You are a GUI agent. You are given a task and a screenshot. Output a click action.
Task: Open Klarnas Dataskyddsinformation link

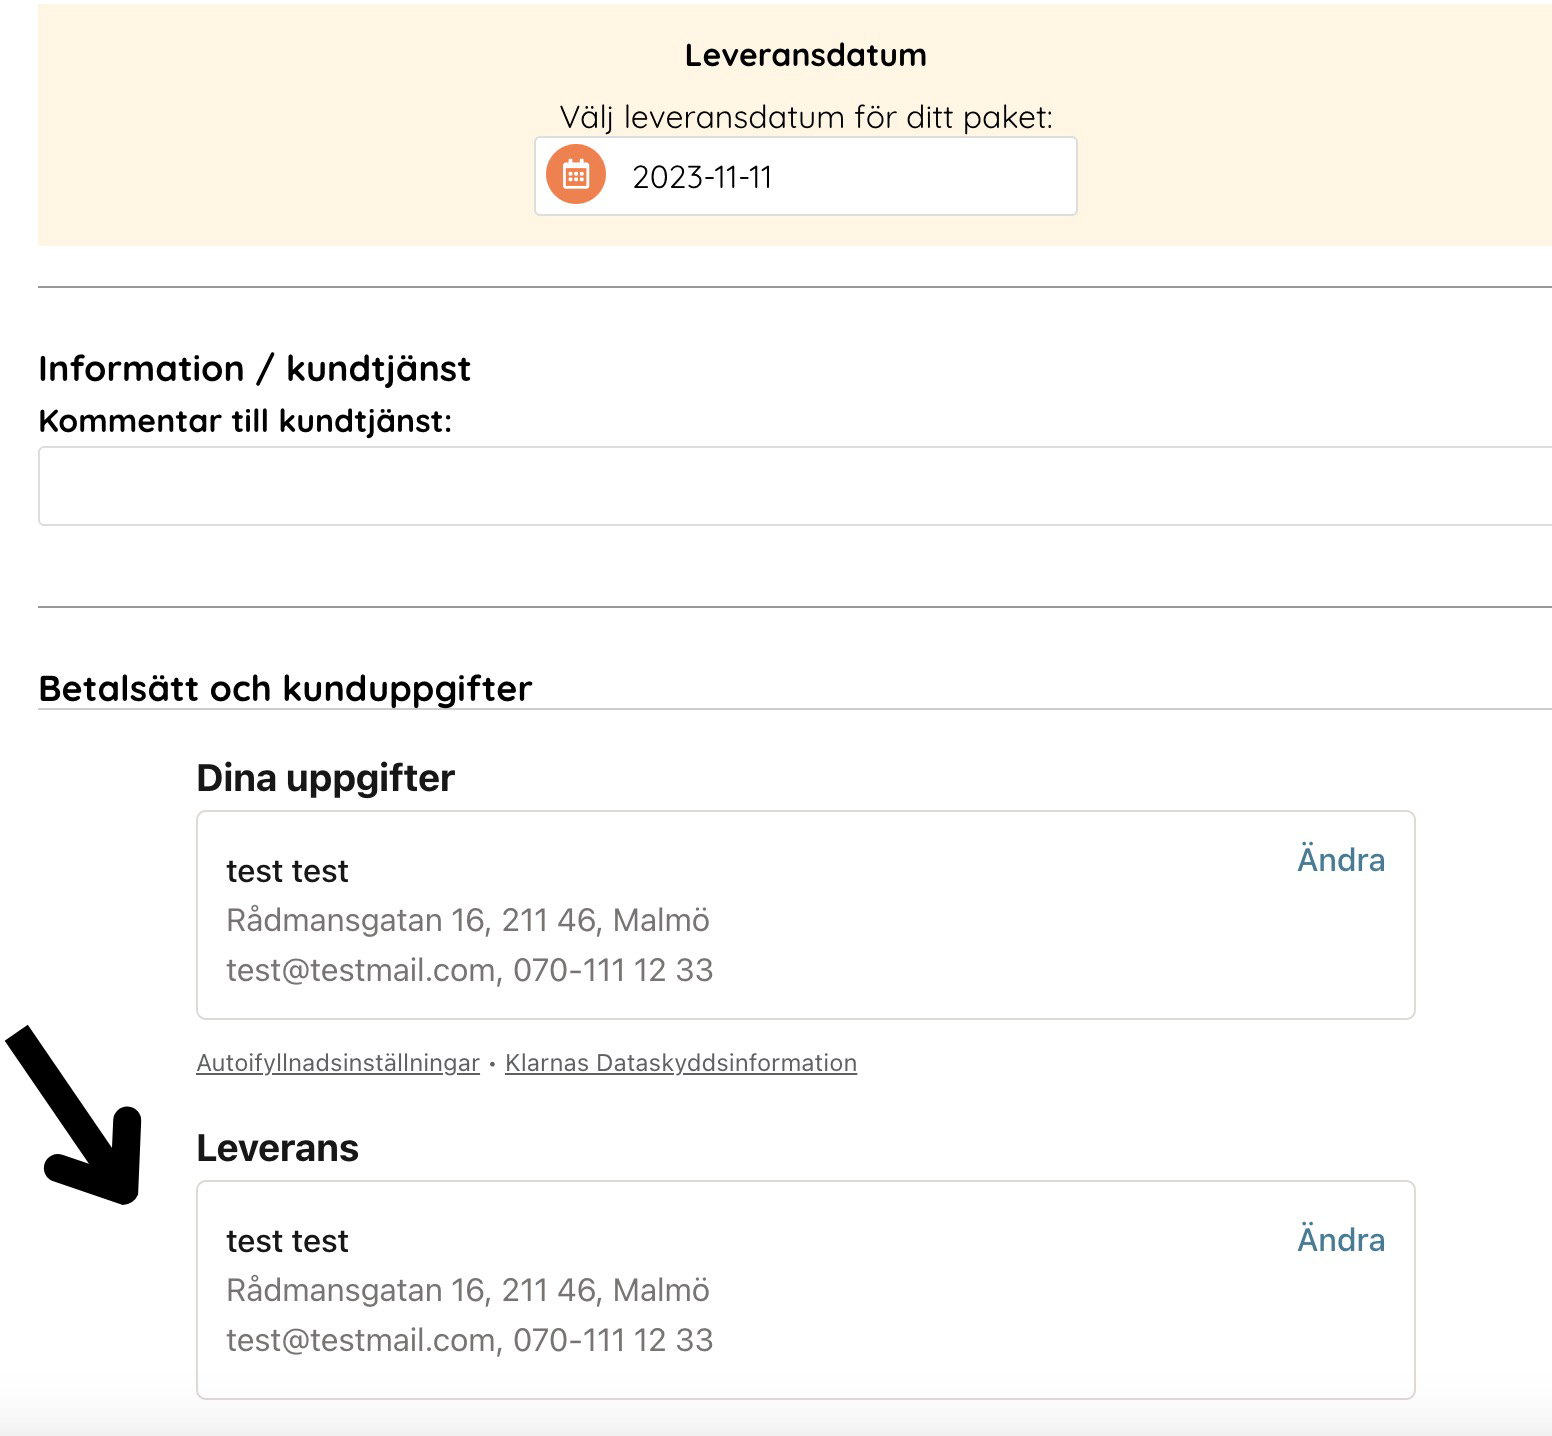point(681,1063)
